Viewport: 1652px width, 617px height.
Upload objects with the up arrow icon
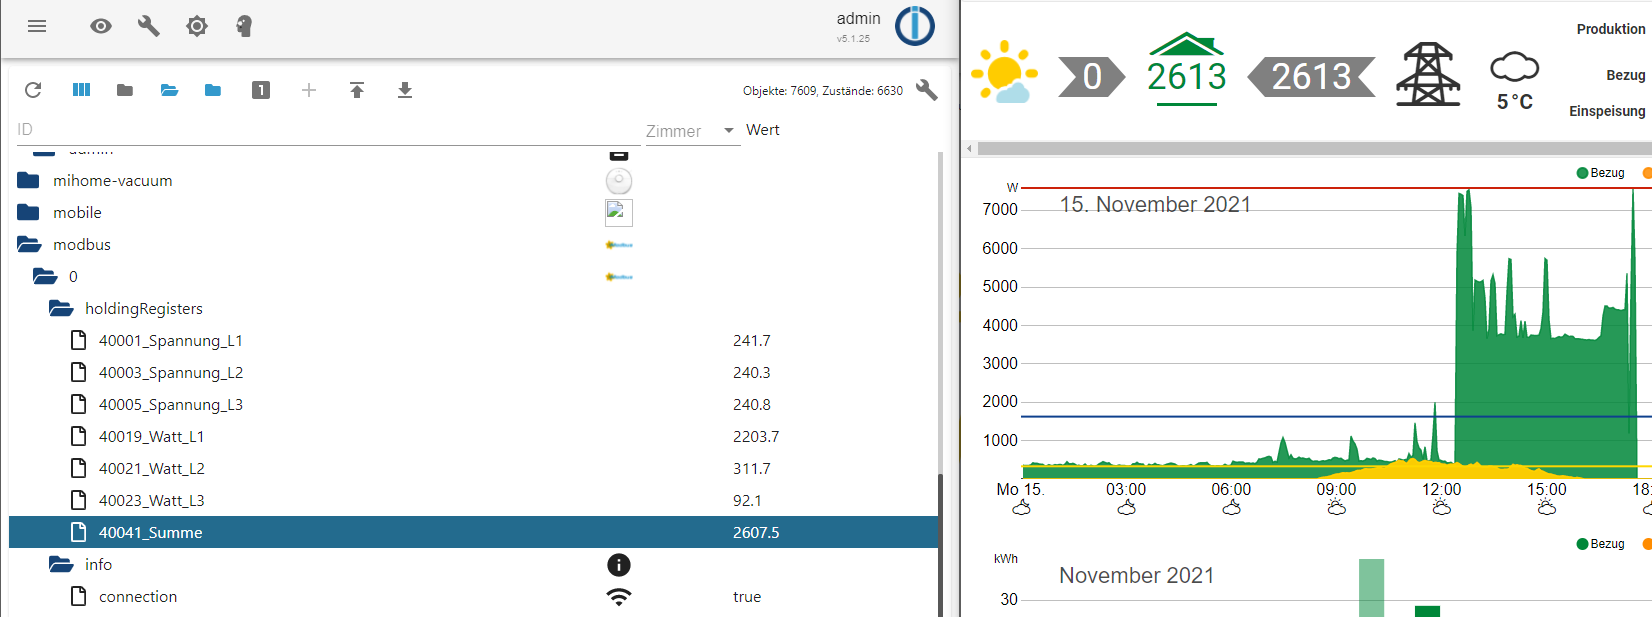tap(357, 90)
